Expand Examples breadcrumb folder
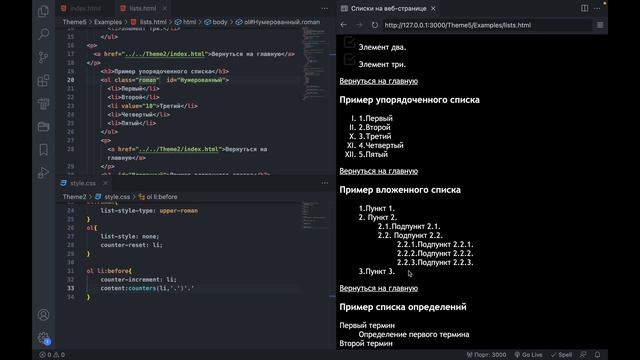Viewport: 640px width, 360px height. (x=108, y=22)
